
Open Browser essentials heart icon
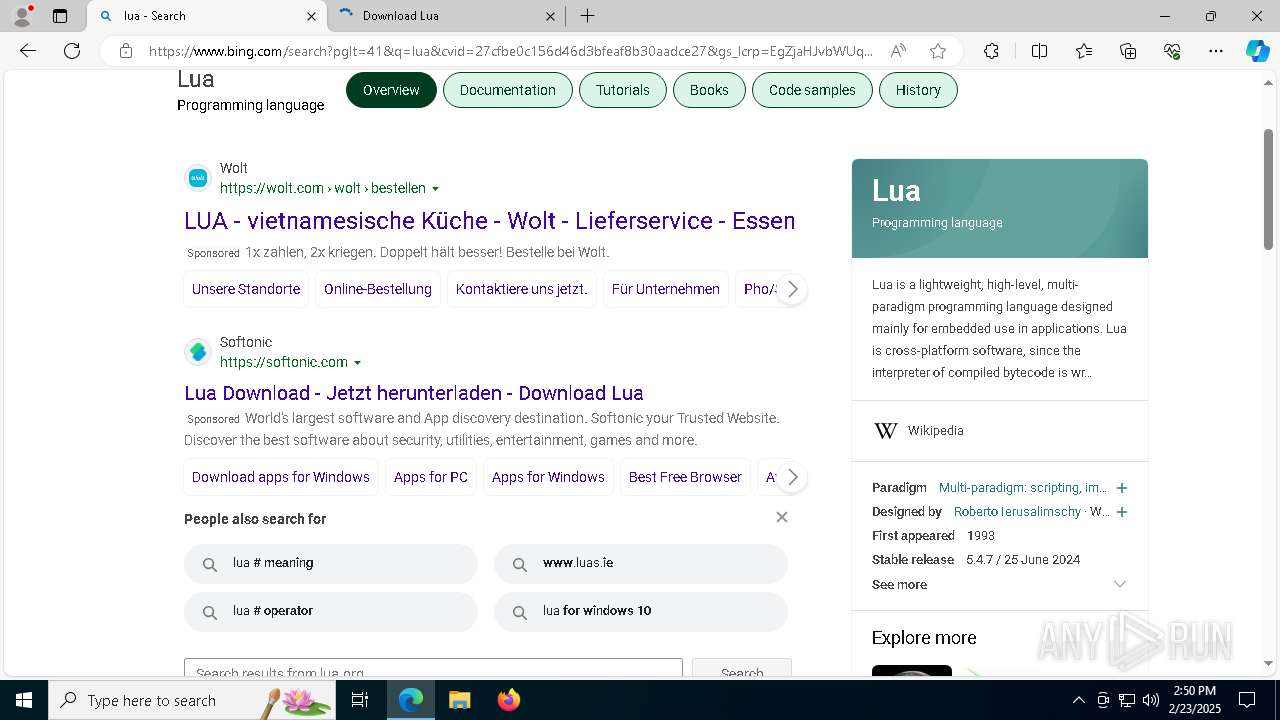(x=1172, y=51)
